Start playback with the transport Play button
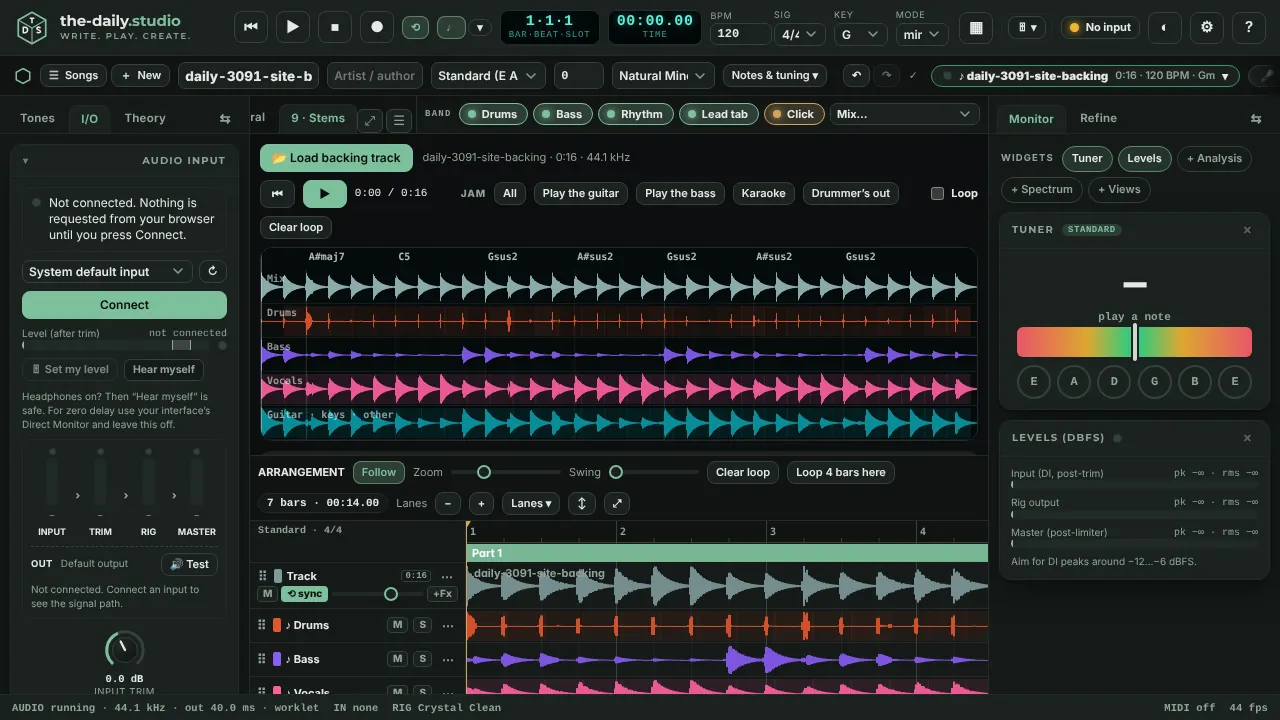The height and width of the screenshot is (720, 1280). coord(293,27)
